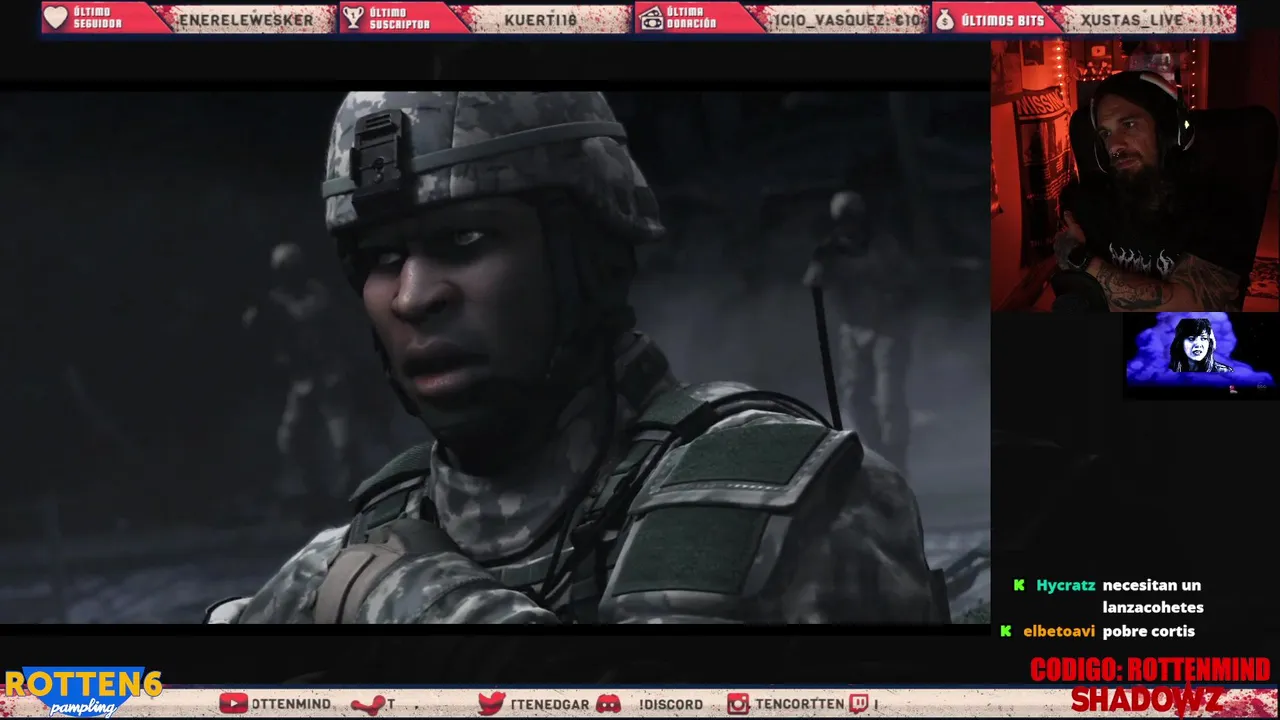
Task: Click the money bag icon for últimos bits
Action: (x=945, y=18)
